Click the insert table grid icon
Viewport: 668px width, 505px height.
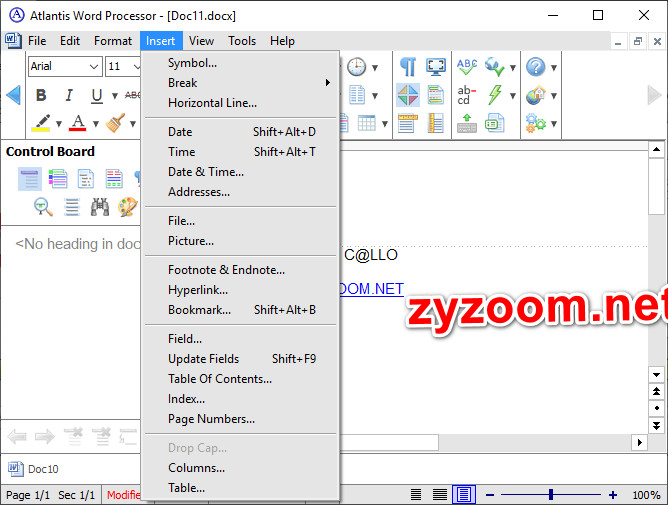366,123
